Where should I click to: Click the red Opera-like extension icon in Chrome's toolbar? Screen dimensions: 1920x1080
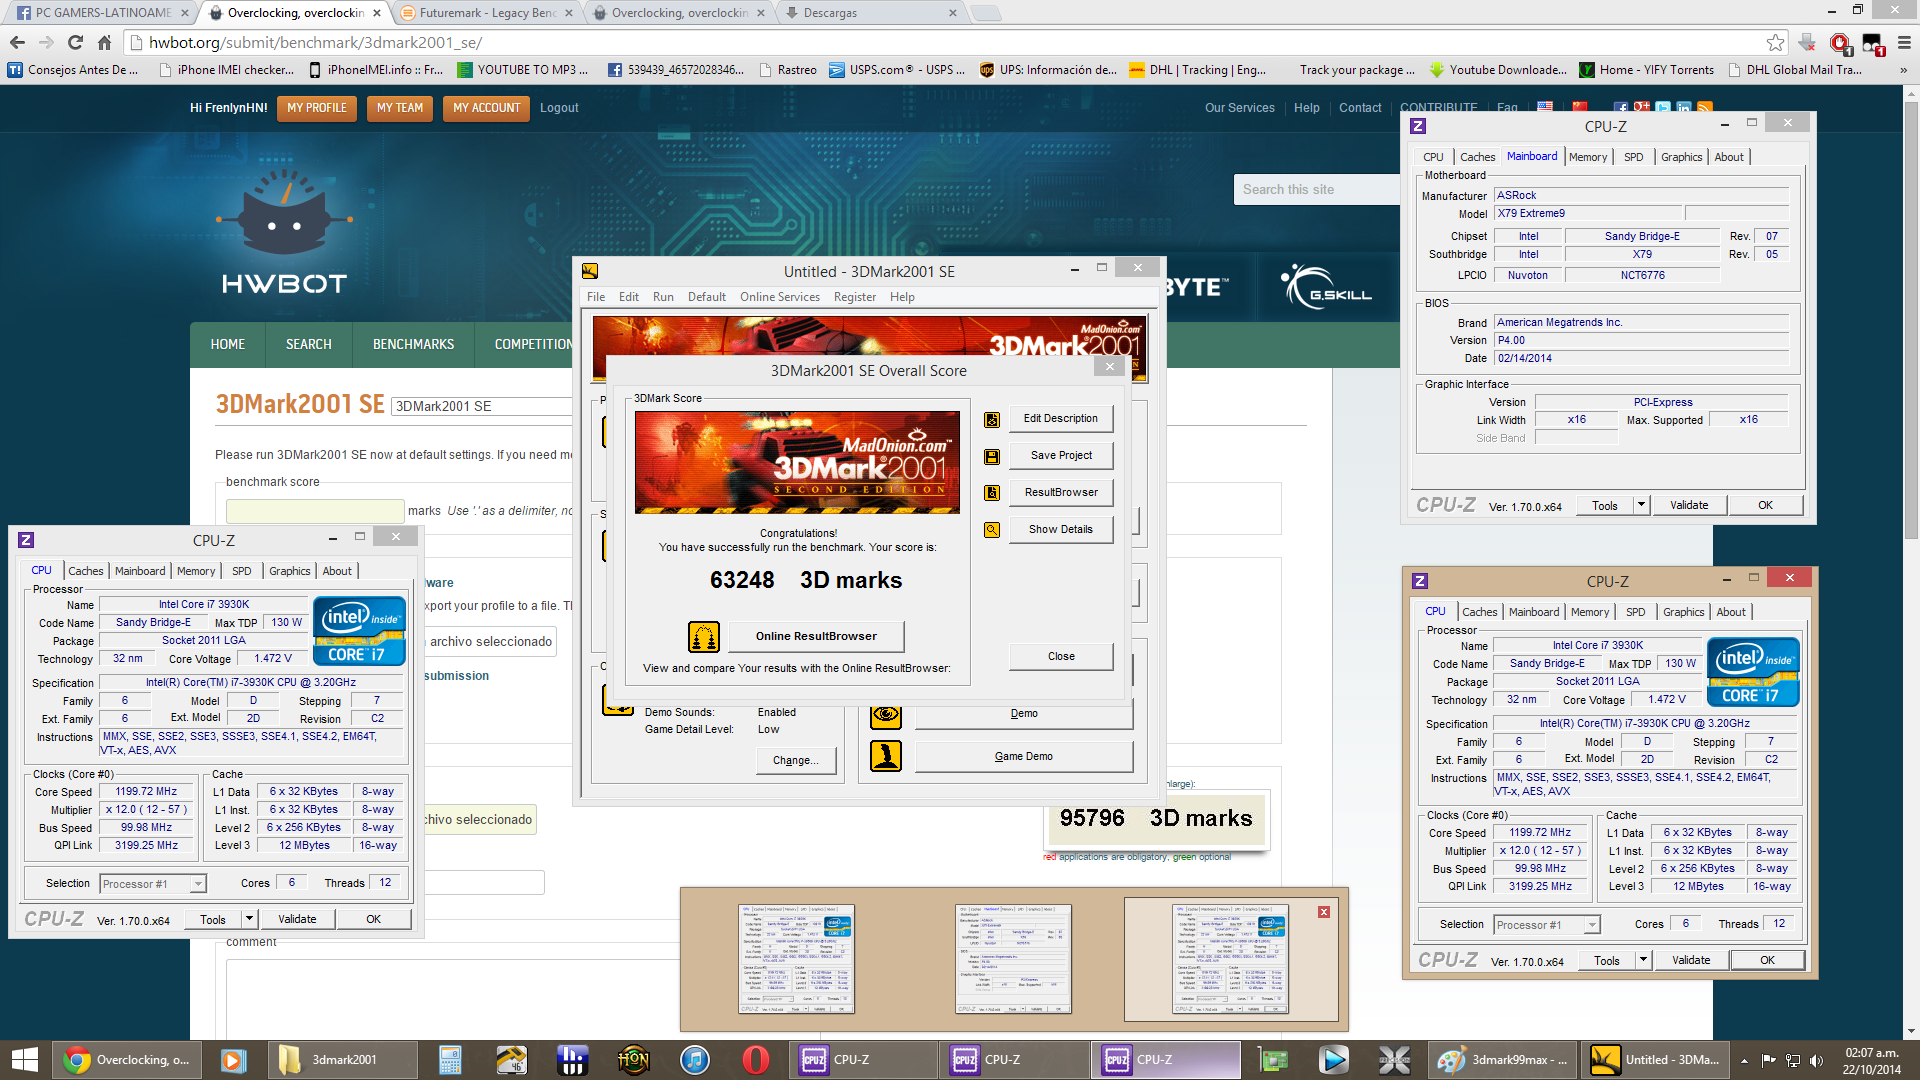pos(1839,42)
